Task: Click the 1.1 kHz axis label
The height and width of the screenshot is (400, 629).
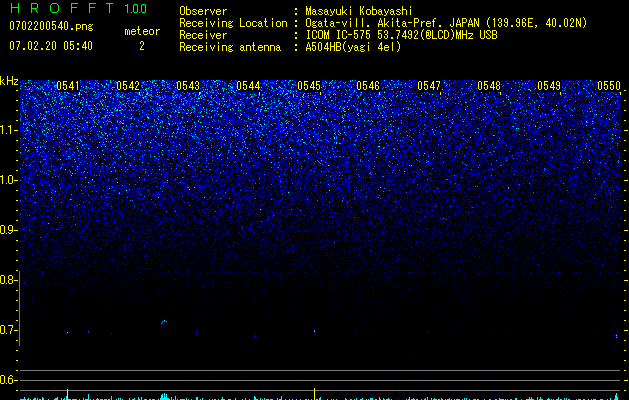Action: pos(9,130)
